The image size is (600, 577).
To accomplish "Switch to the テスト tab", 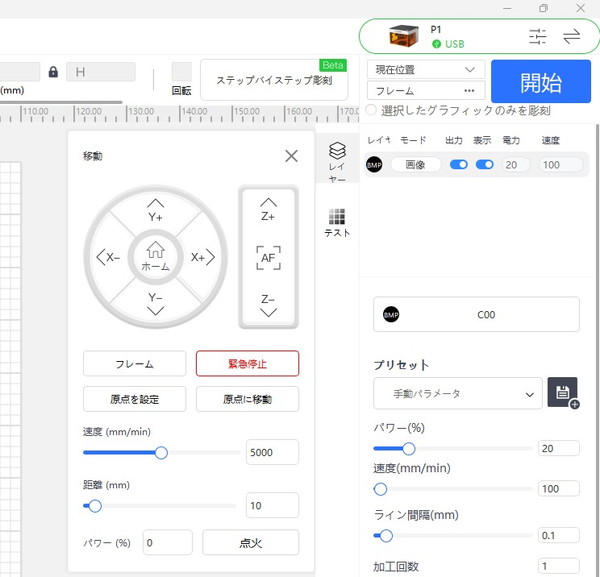I will pos(337,223).
